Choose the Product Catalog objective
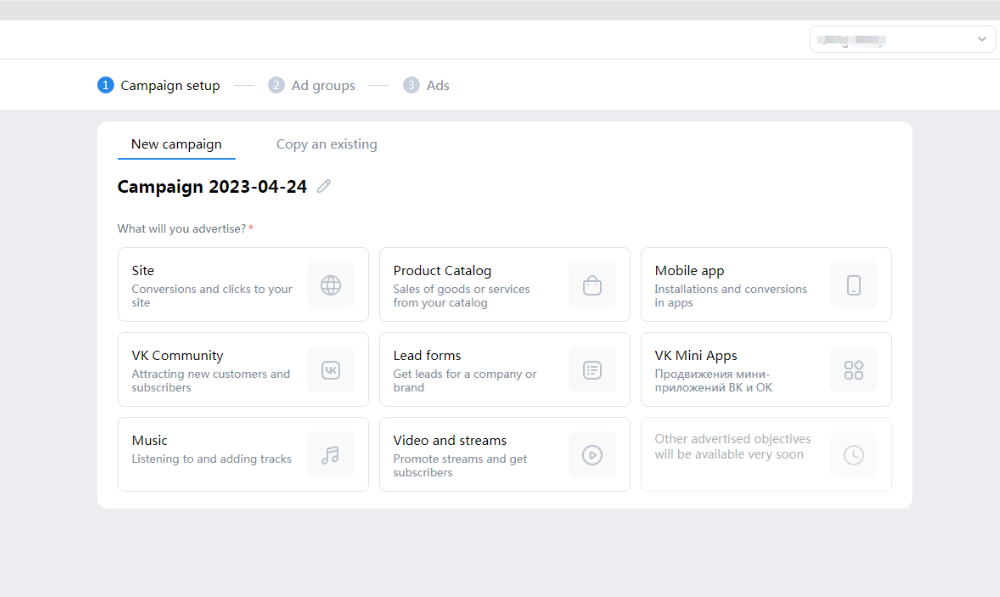This screenshot has height=597, width=1000. 504,284
